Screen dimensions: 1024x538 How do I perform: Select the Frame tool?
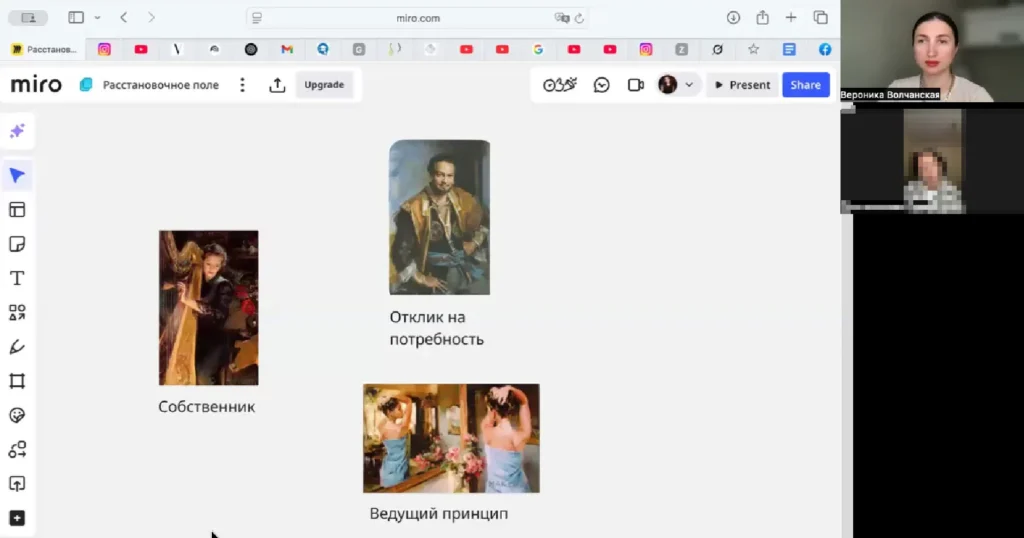tap(17, 381)
